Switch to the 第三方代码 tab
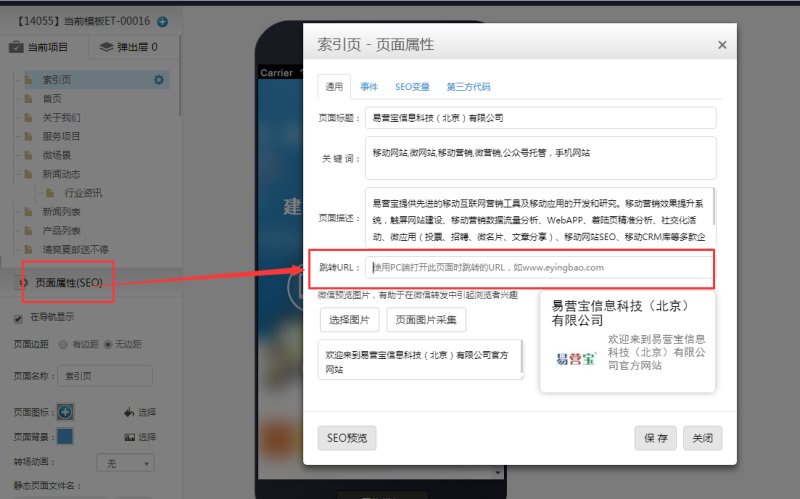 coord(468,87)
